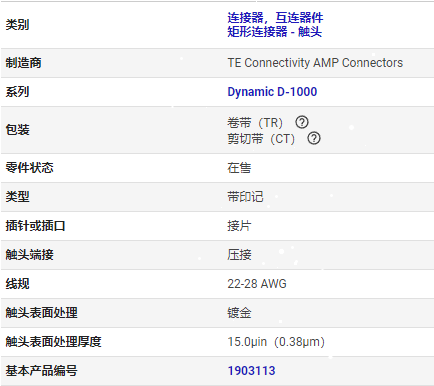The image size is (434, 386).
Task: Click the 基本产品编号 row label
Action: pos(41,371)
